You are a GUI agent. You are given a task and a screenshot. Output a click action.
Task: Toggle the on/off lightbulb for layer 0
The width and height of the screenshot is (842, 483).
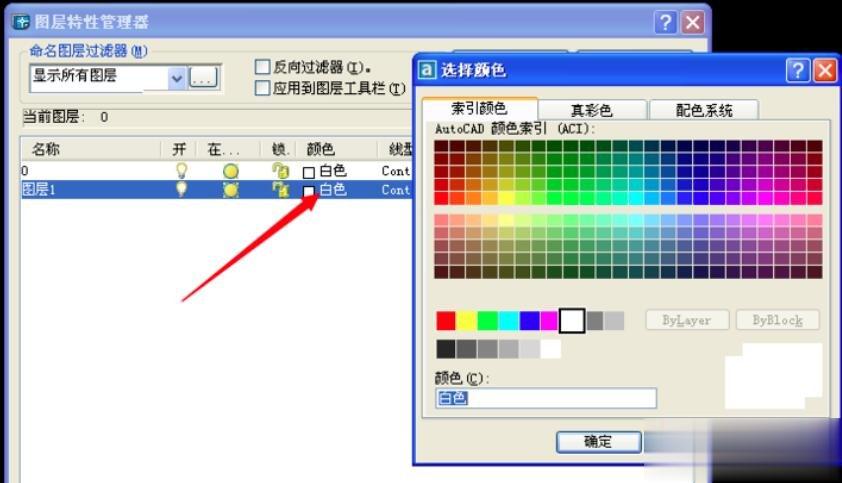coord(182,171)
